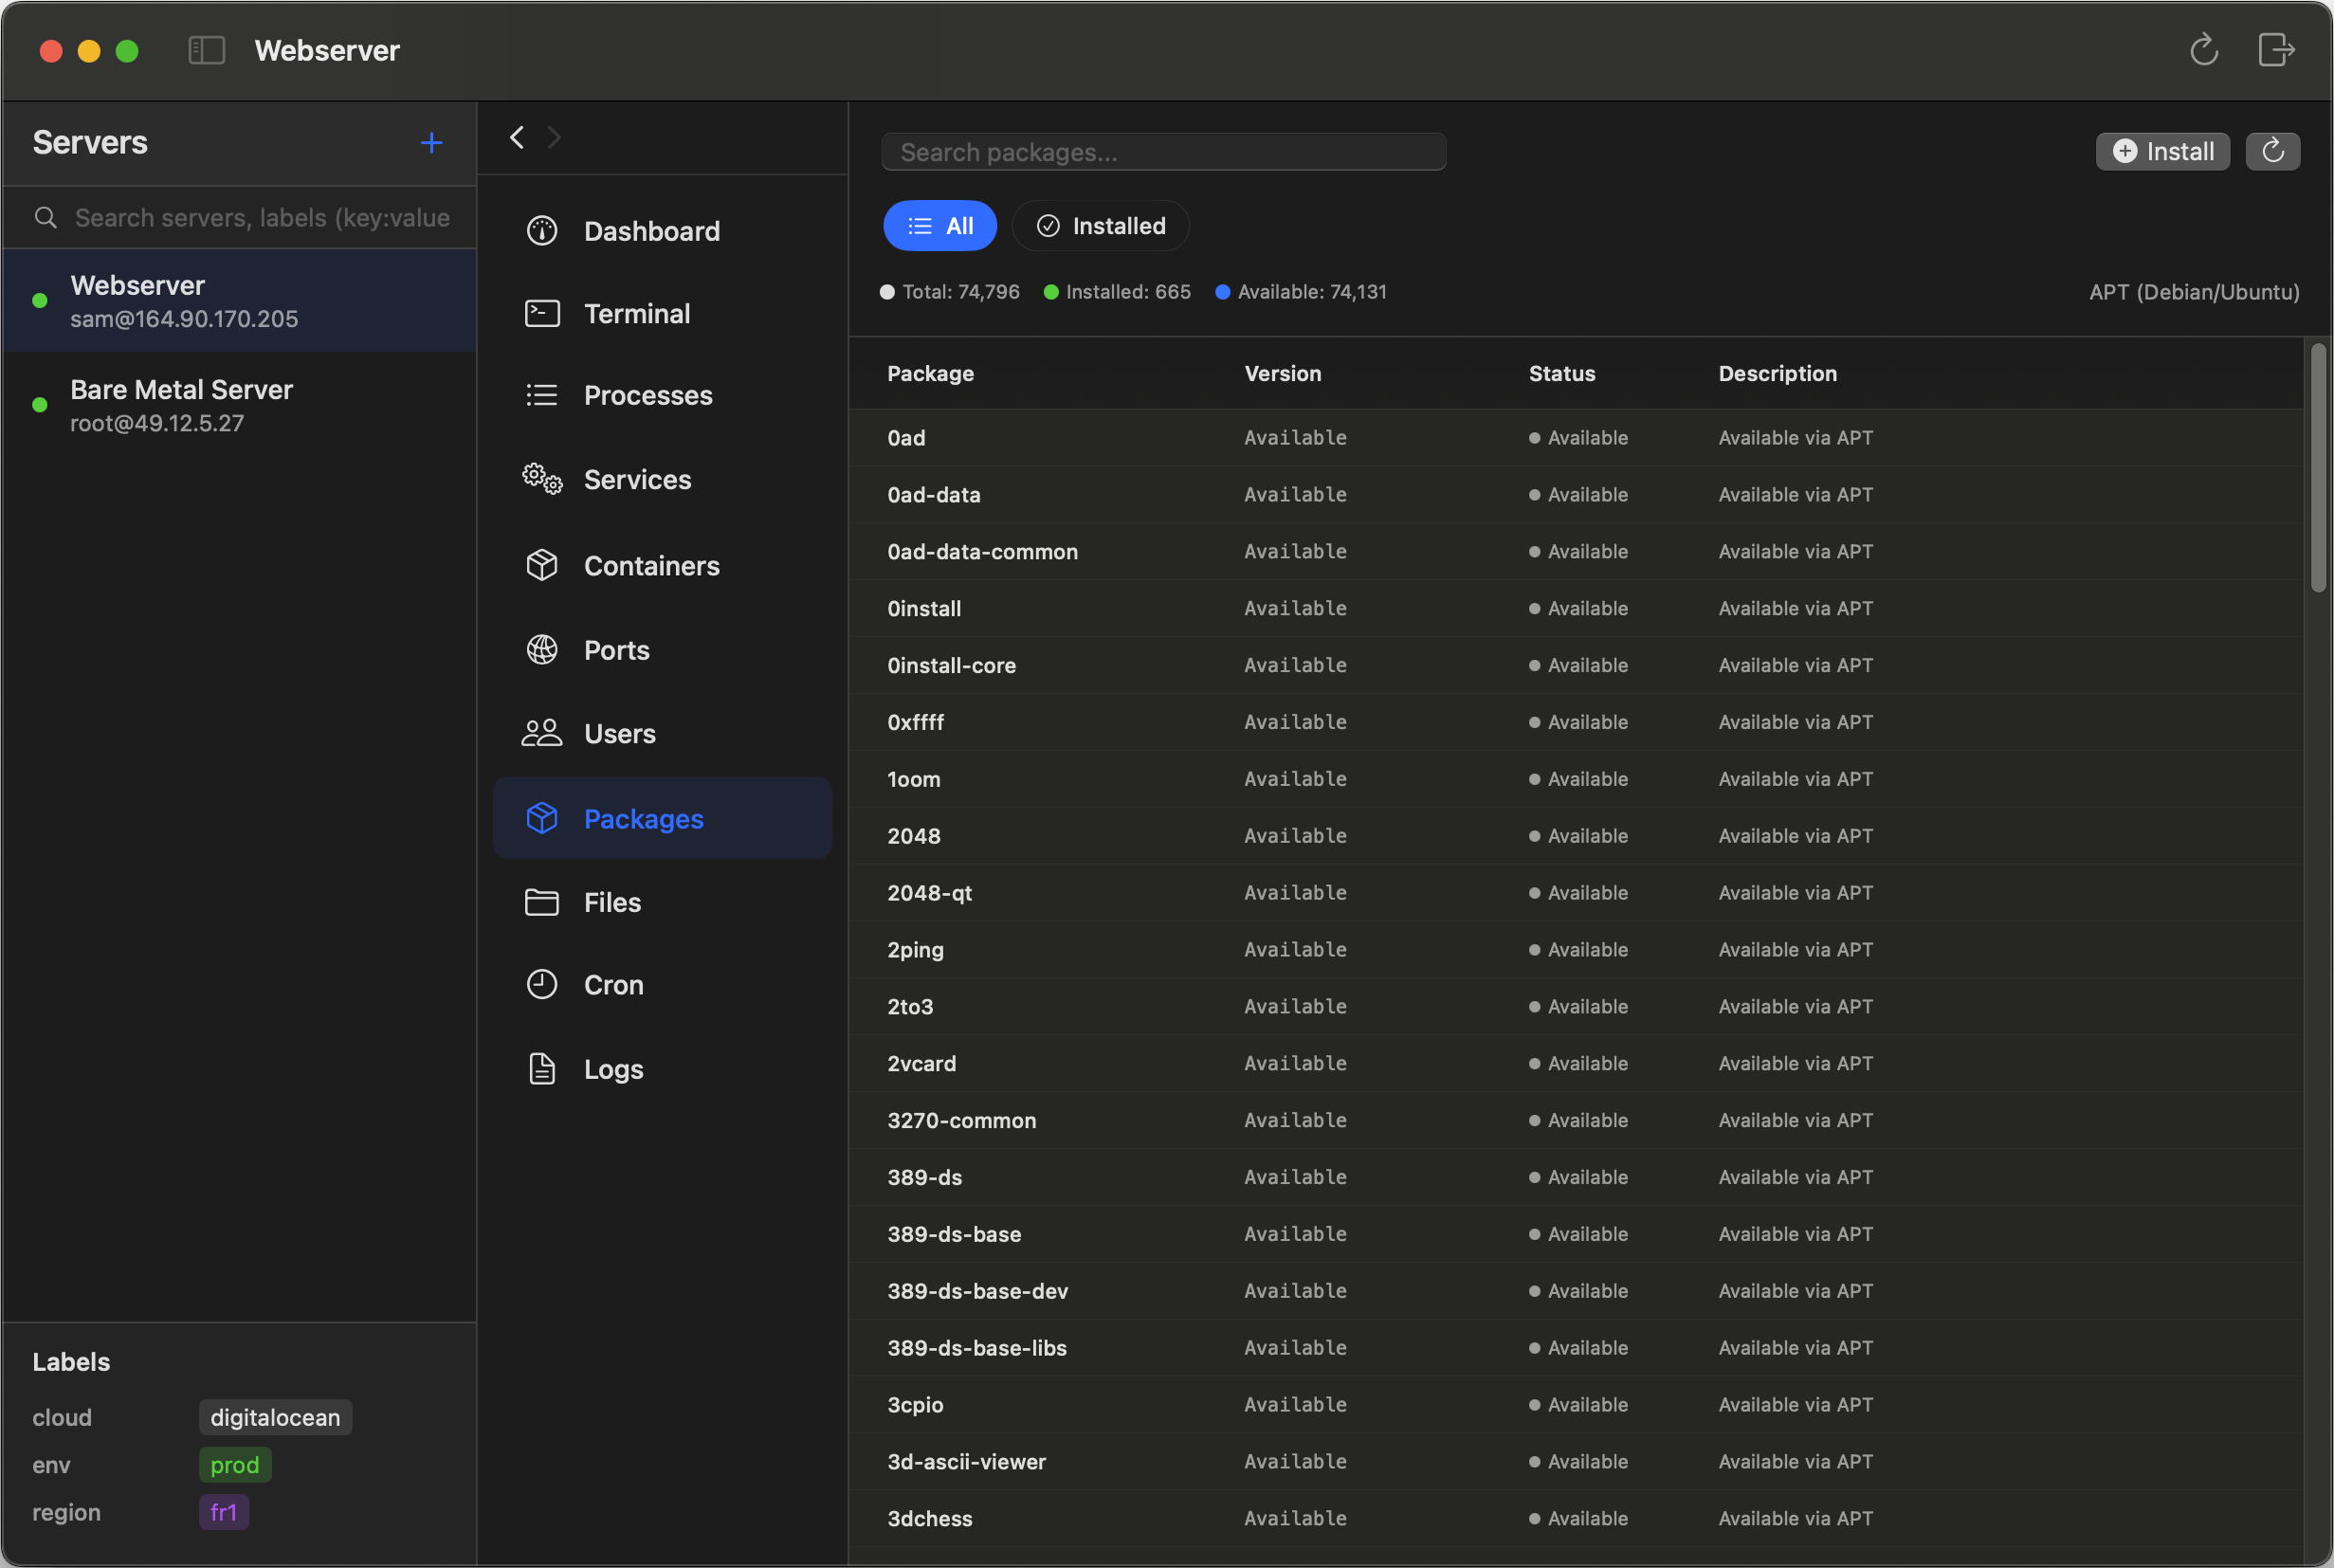
Task: Select the 2vcard package row
Action: click(1576, 1063)
